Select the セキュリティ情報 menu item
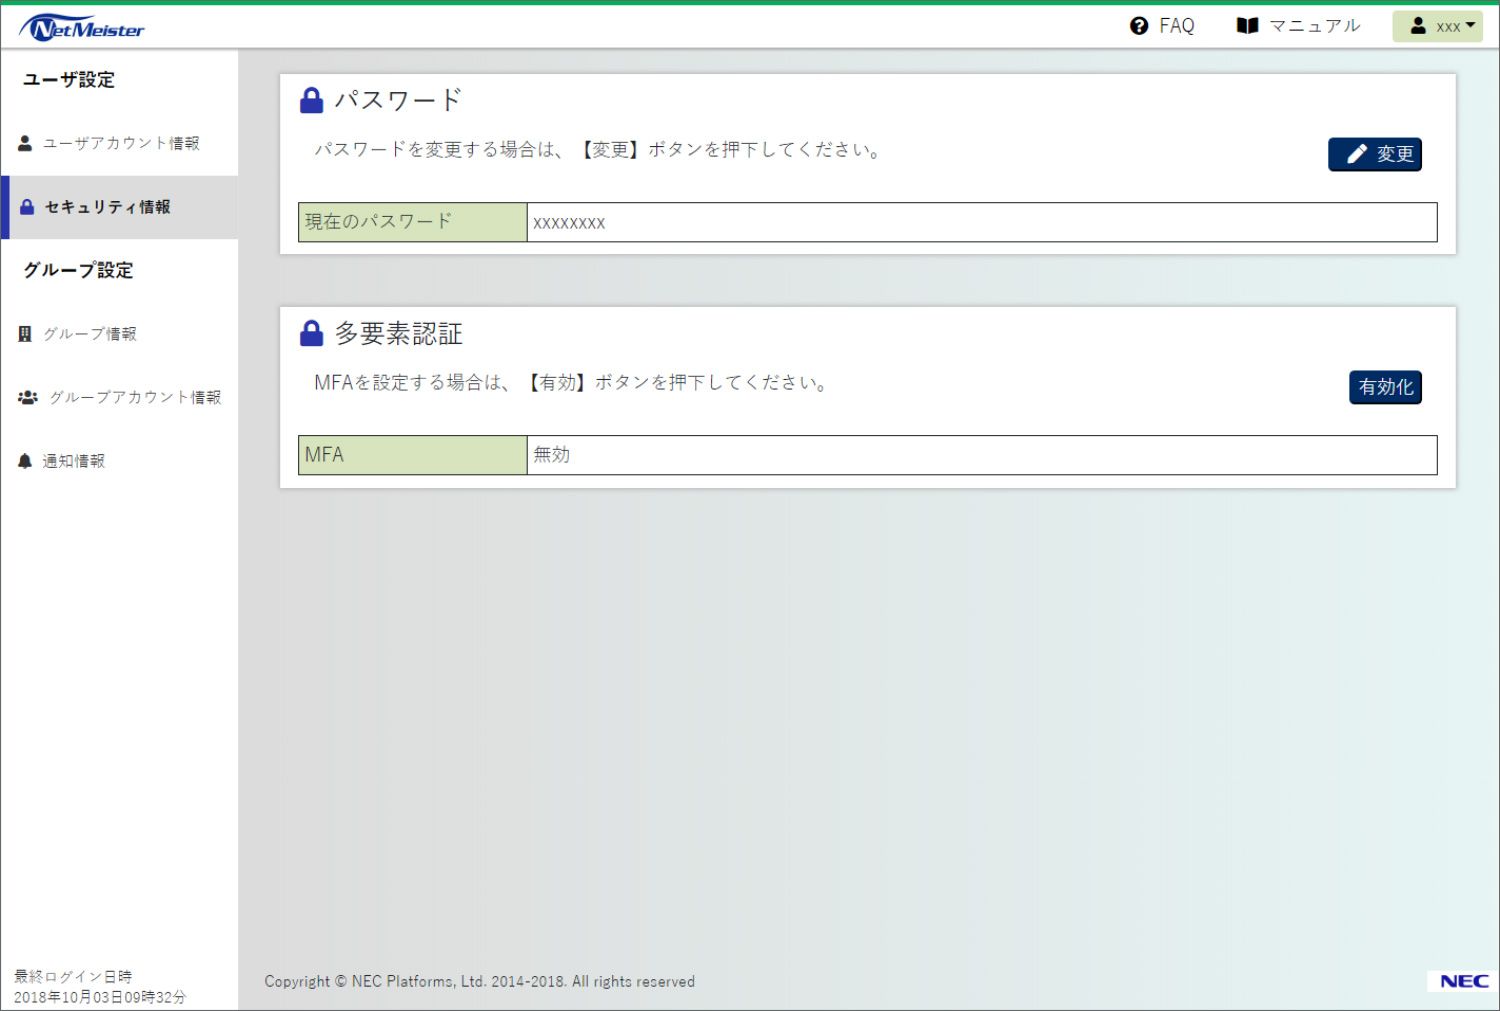Viewport: 1500px width, 1011px height. click(x=108, y=207)
